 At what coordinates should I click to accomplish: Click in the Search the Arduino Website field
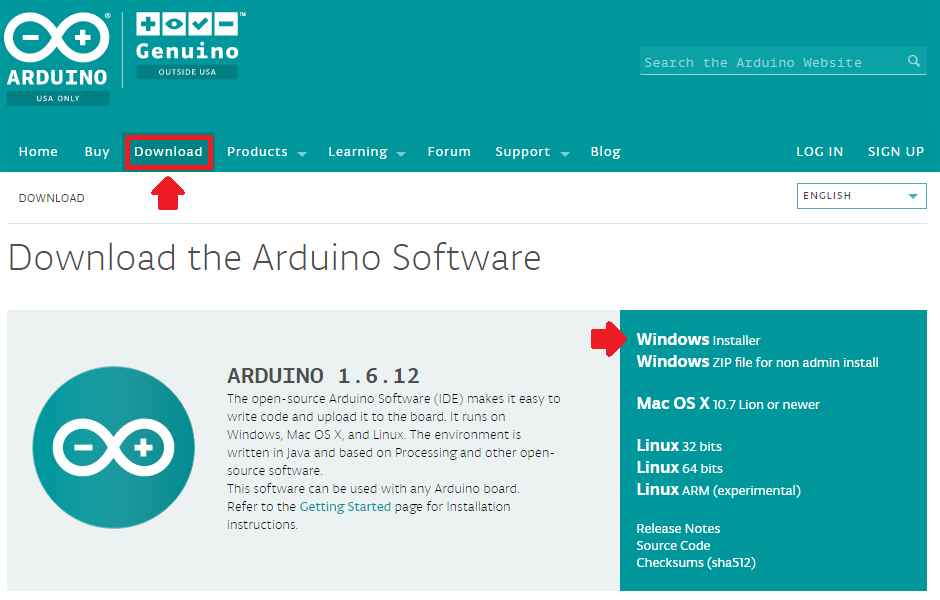(770, 62)
